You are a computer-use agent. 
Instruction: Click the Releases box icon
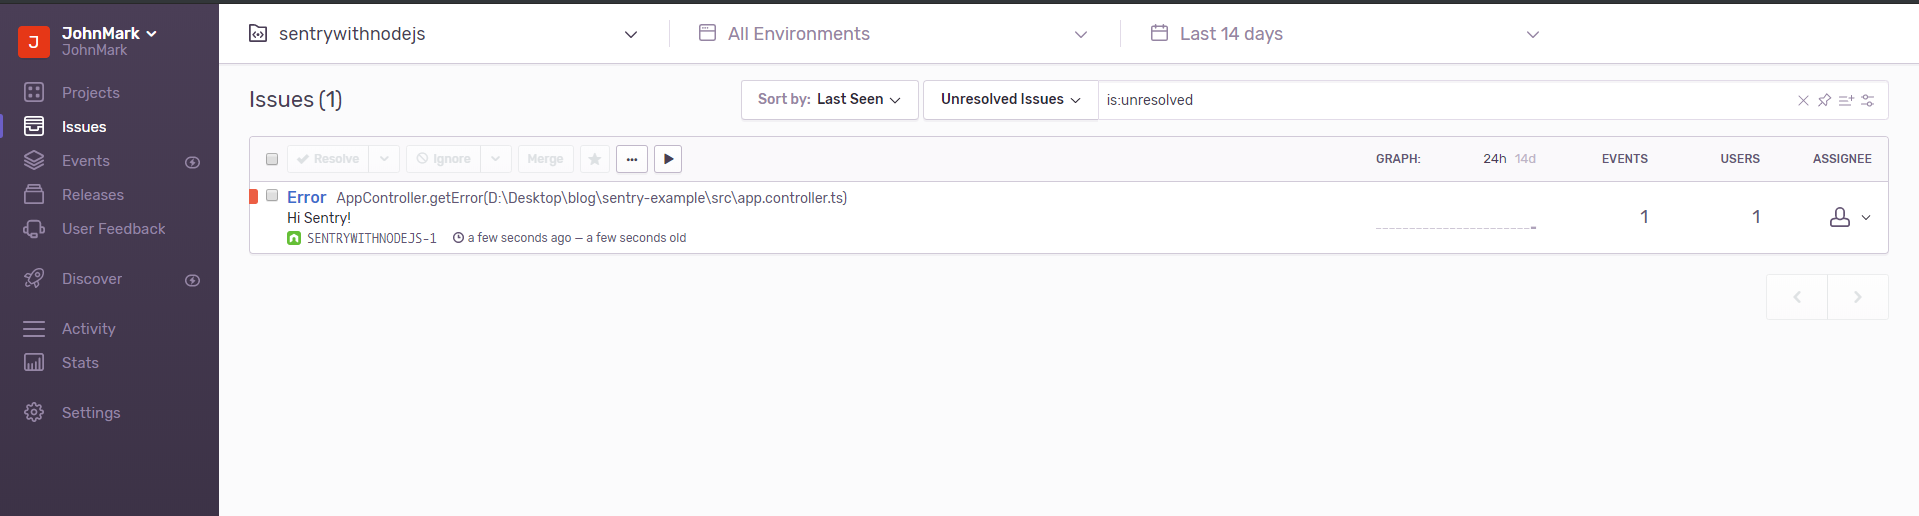click(34, 194)
